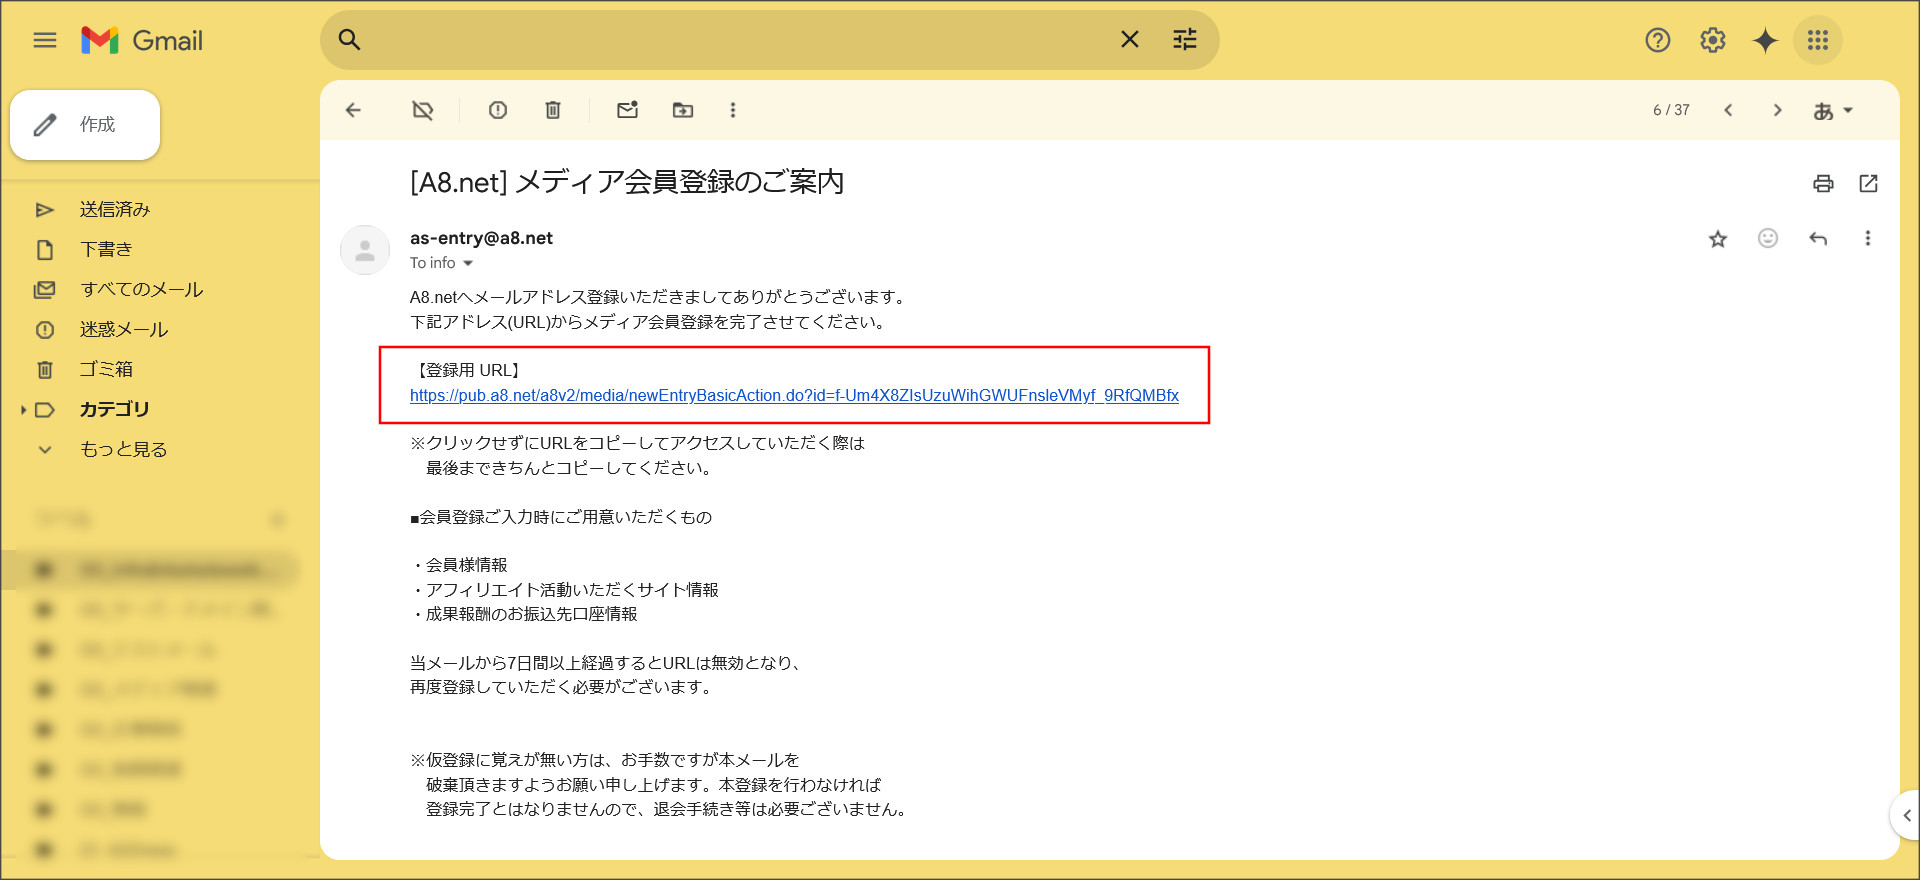
Task: Open 迷惑メール spam folder
Action: [x=124, y=330]
